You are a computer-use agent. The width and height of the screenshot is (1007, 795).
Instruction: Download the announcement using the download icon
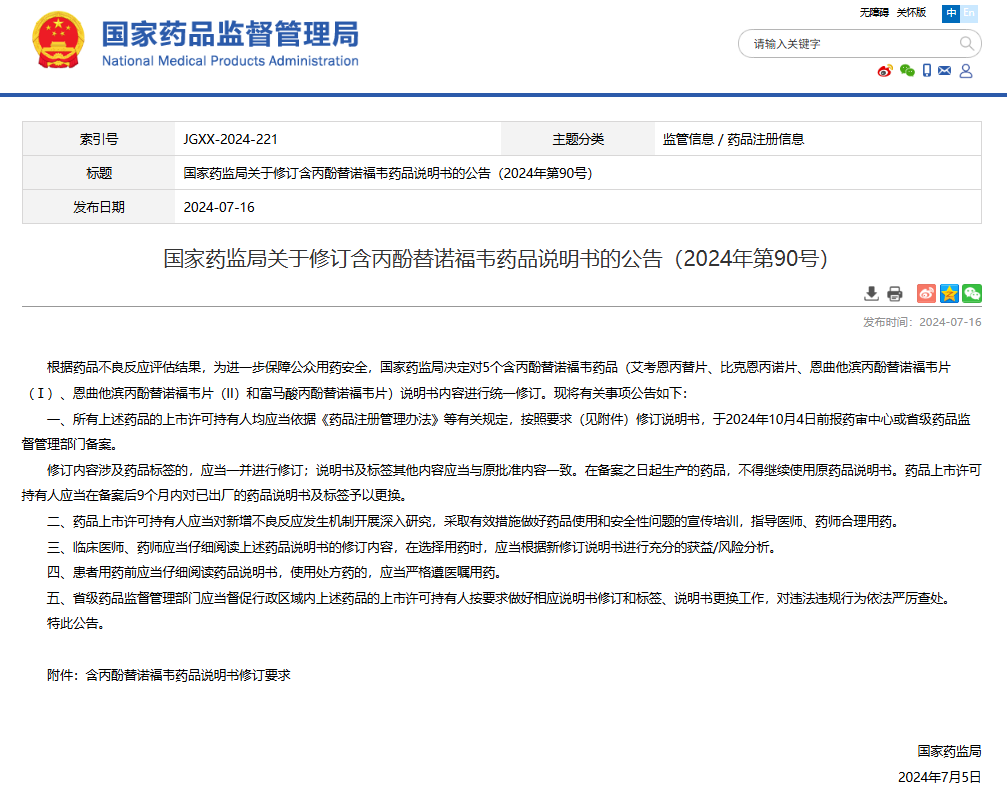click(x=871, y=293)
